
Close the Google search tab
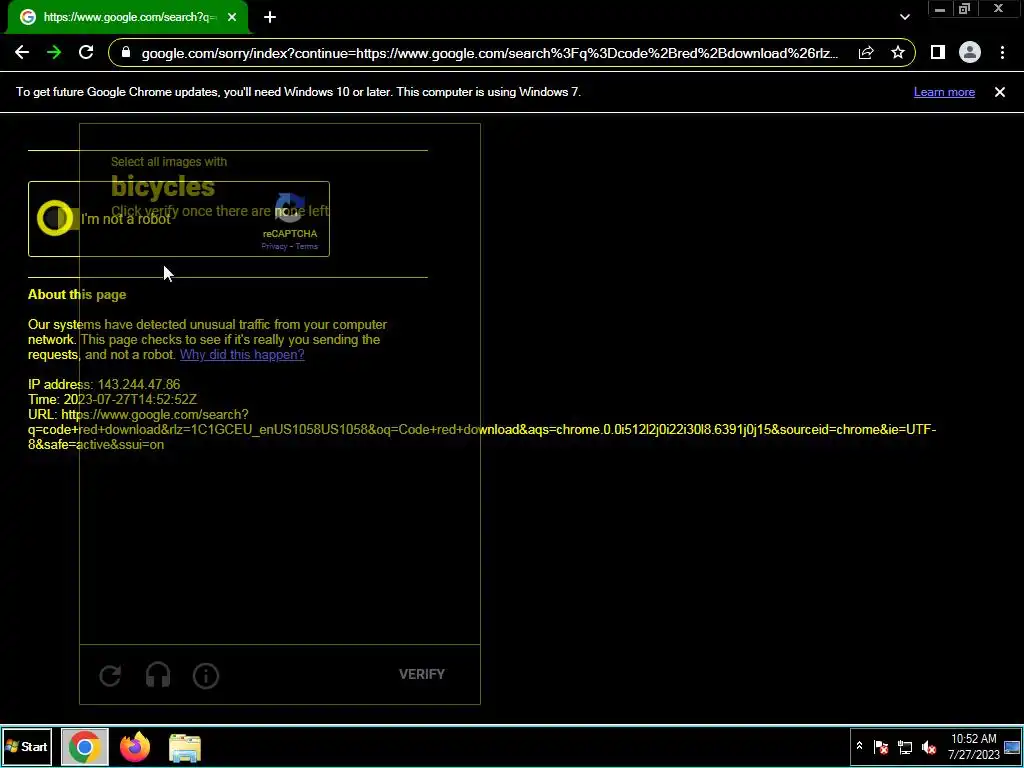click(232, 17)
